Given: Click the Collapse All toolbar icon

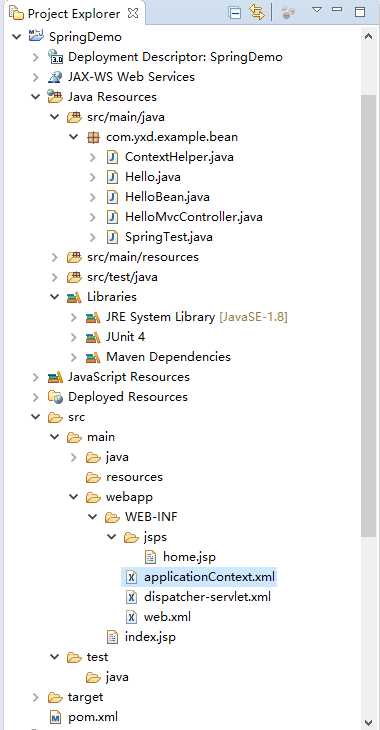Looking at the screenshot, I should point(236,13).
